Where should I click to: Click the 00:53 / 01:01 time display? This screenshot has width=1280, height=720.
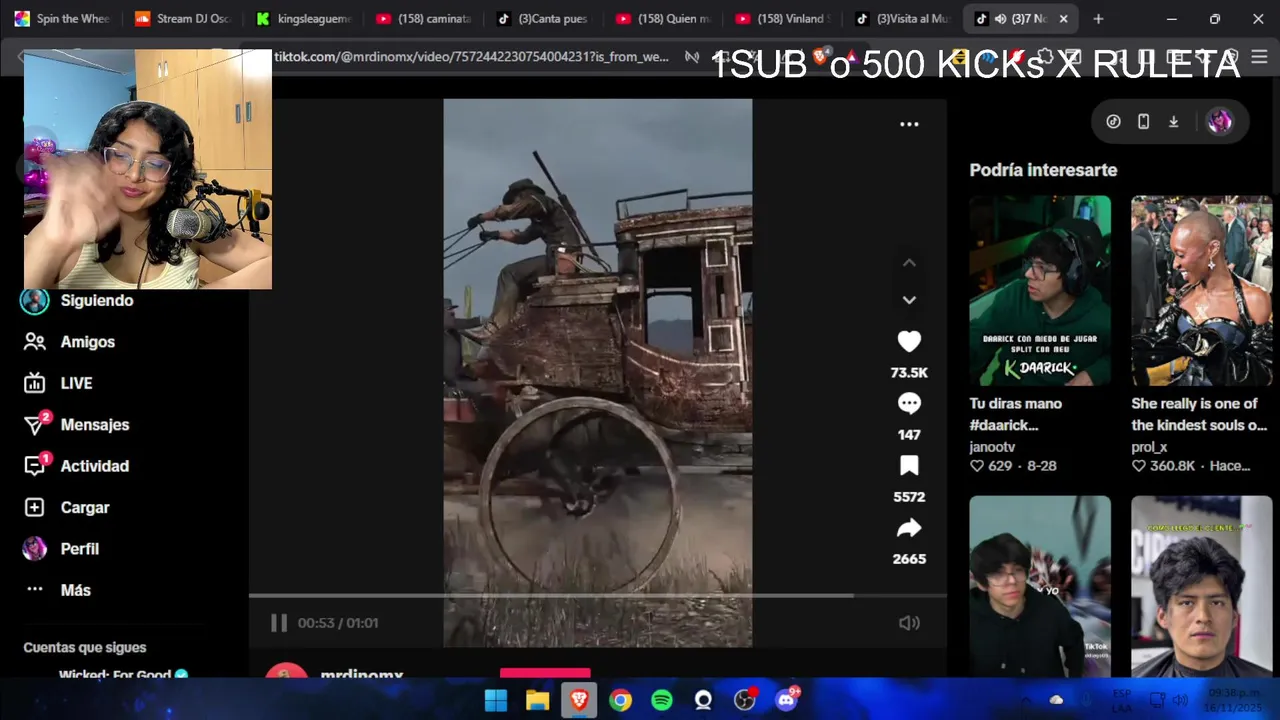(338, 623)
